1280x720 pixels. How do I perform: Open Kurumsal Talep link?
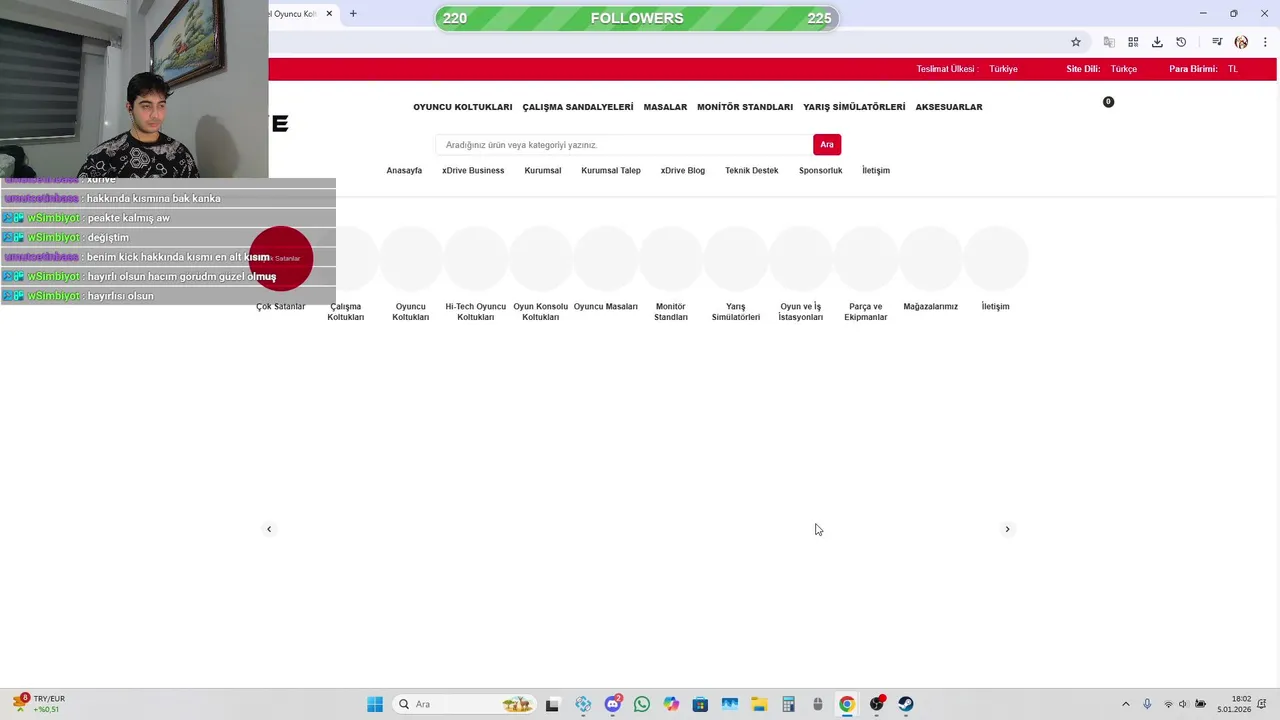point(611,171)
